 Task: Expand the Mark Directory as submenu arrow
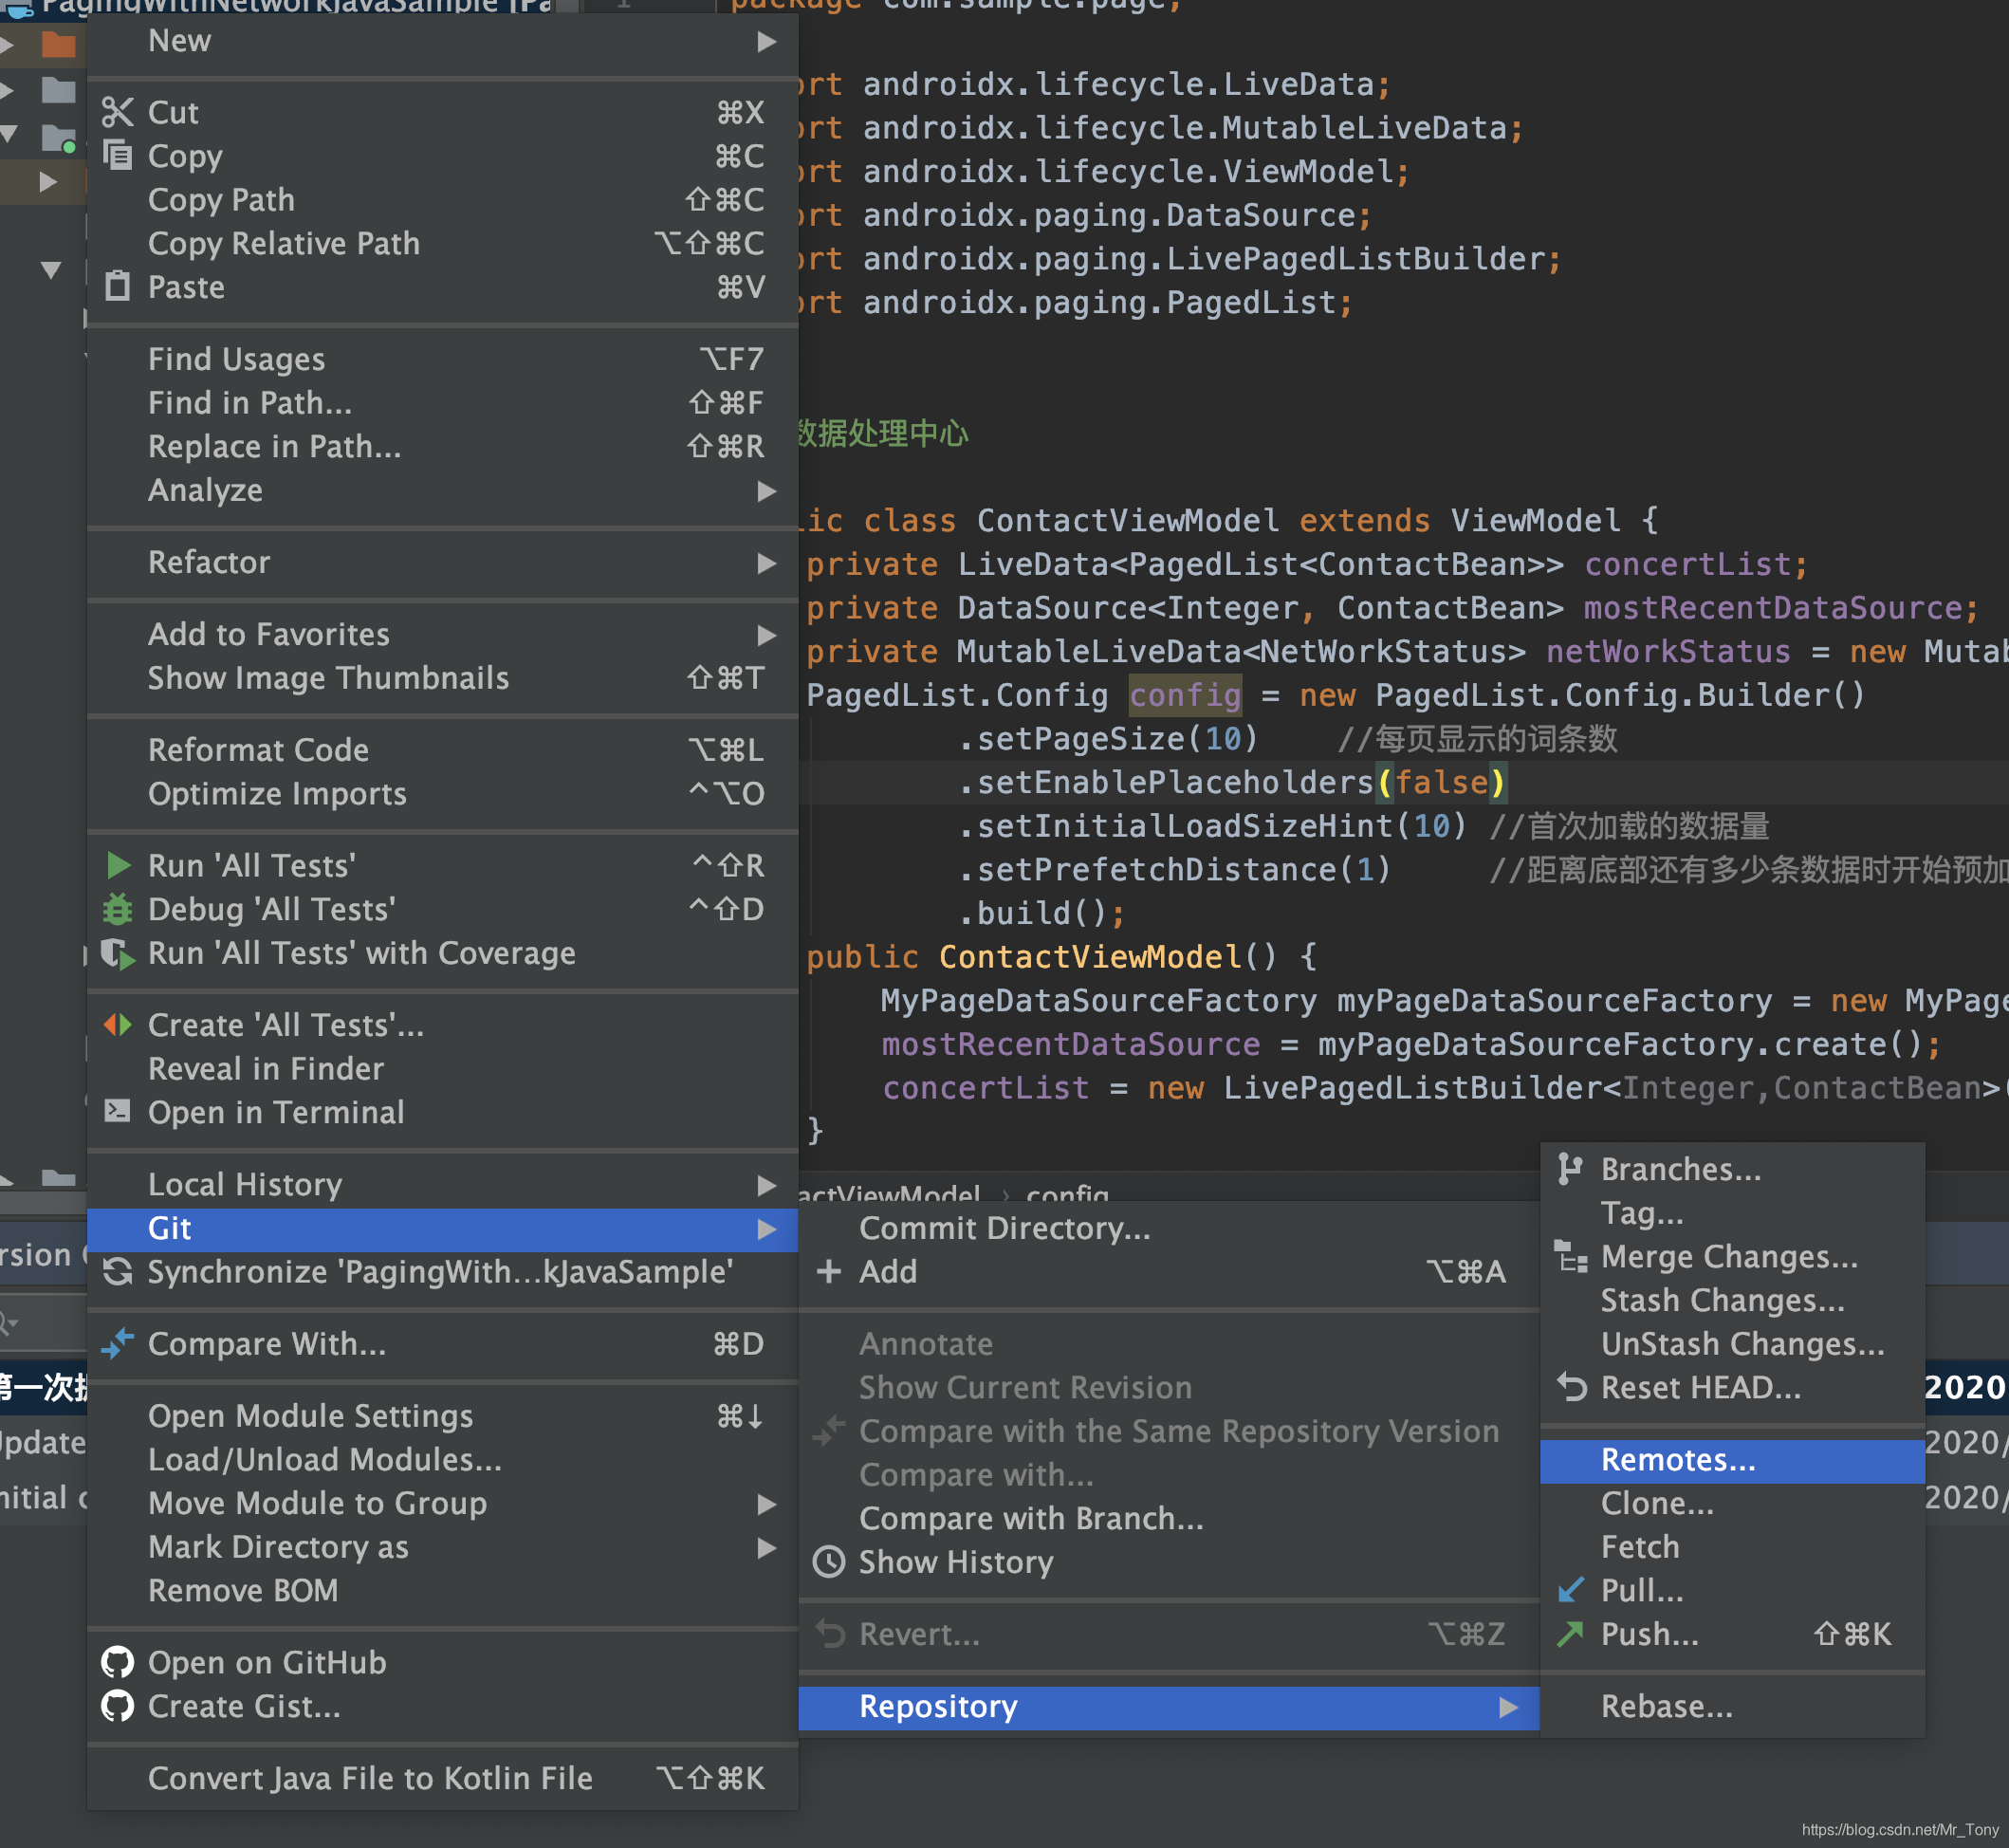767,1548
